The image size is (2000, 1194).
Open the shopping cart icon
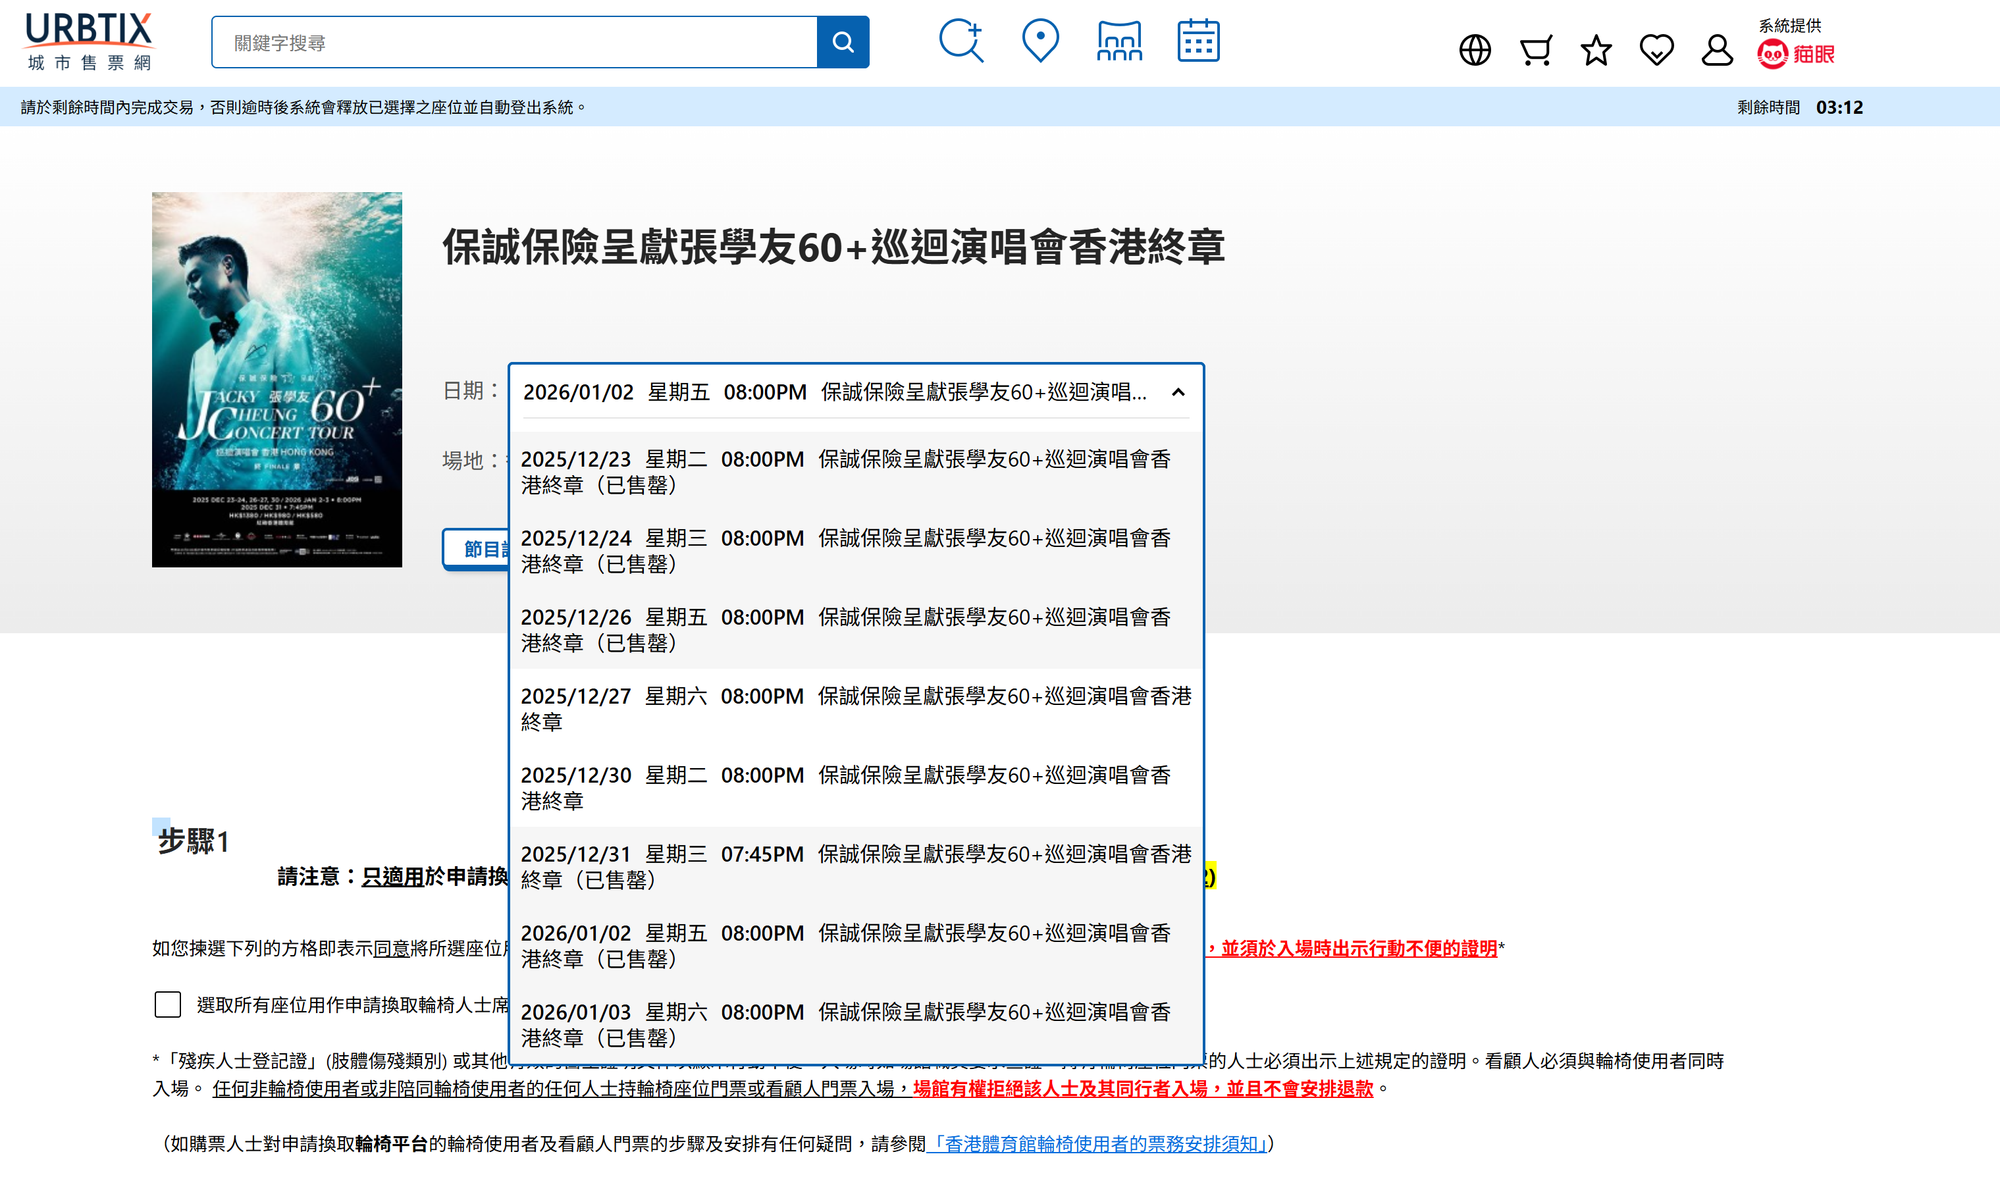tap(1535, 50)
